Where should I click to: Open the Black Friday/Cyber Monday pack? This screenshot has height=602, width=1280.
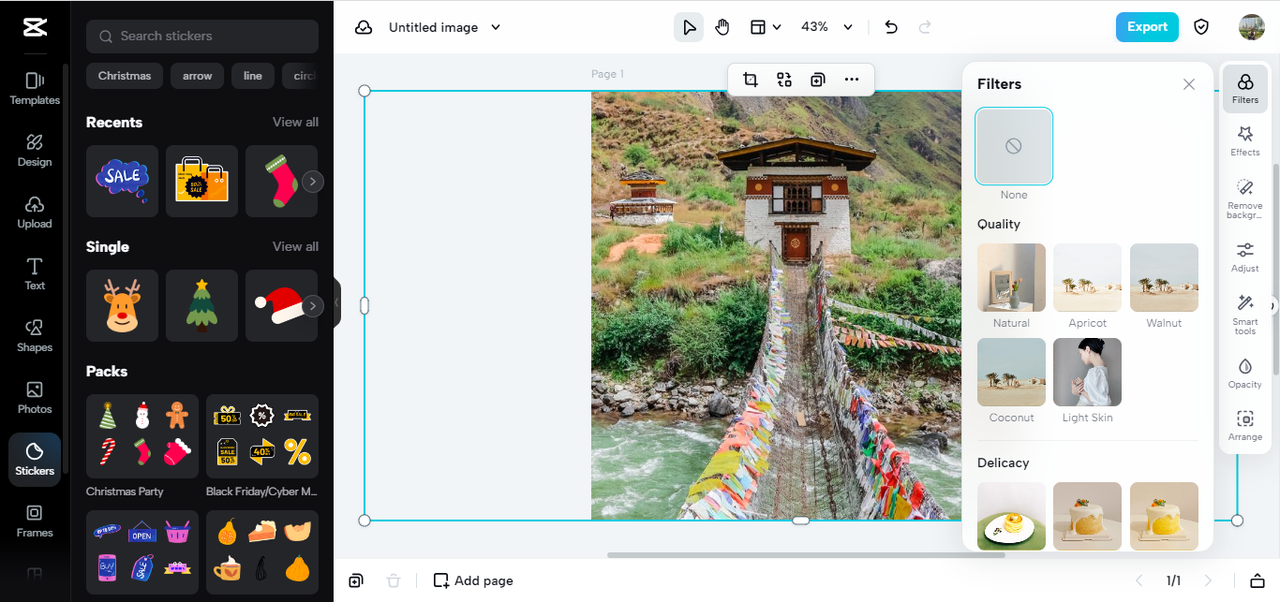pyautogui.click(x=262, y=436)
